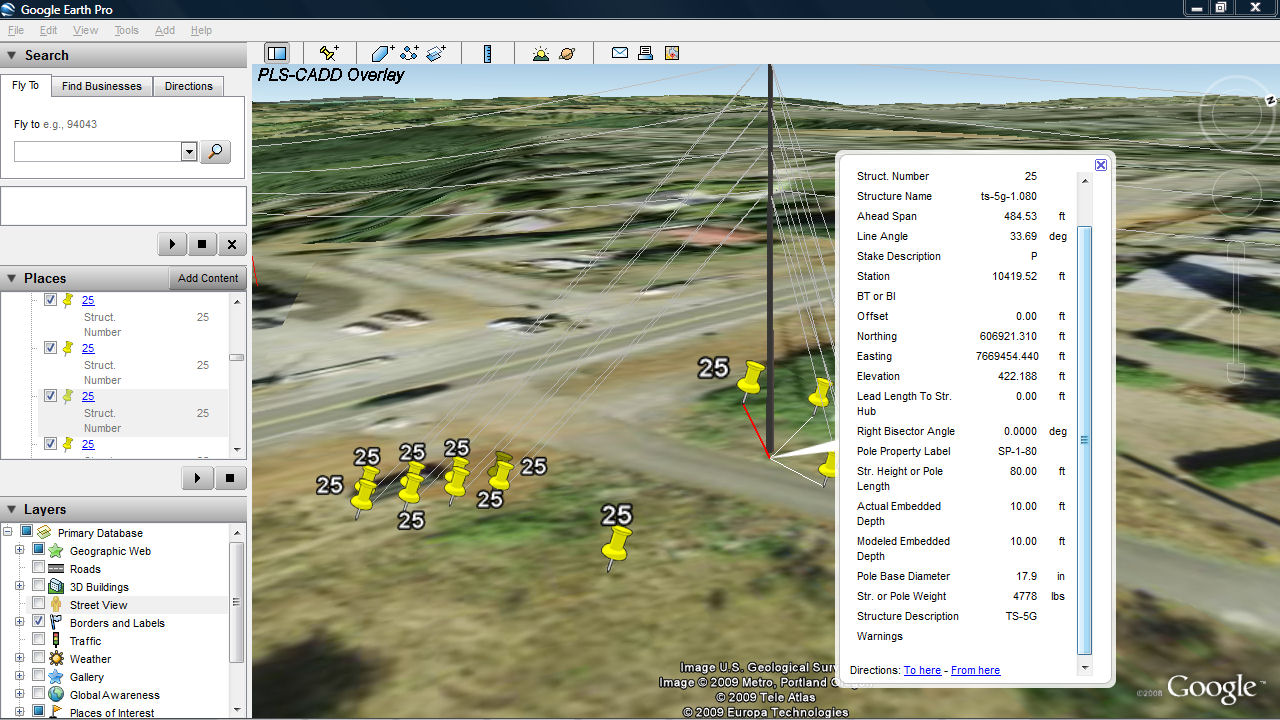Screen dimensions: 1280x720
Task: Collapse the Primary Database tree node
Action: coord(8,533)
